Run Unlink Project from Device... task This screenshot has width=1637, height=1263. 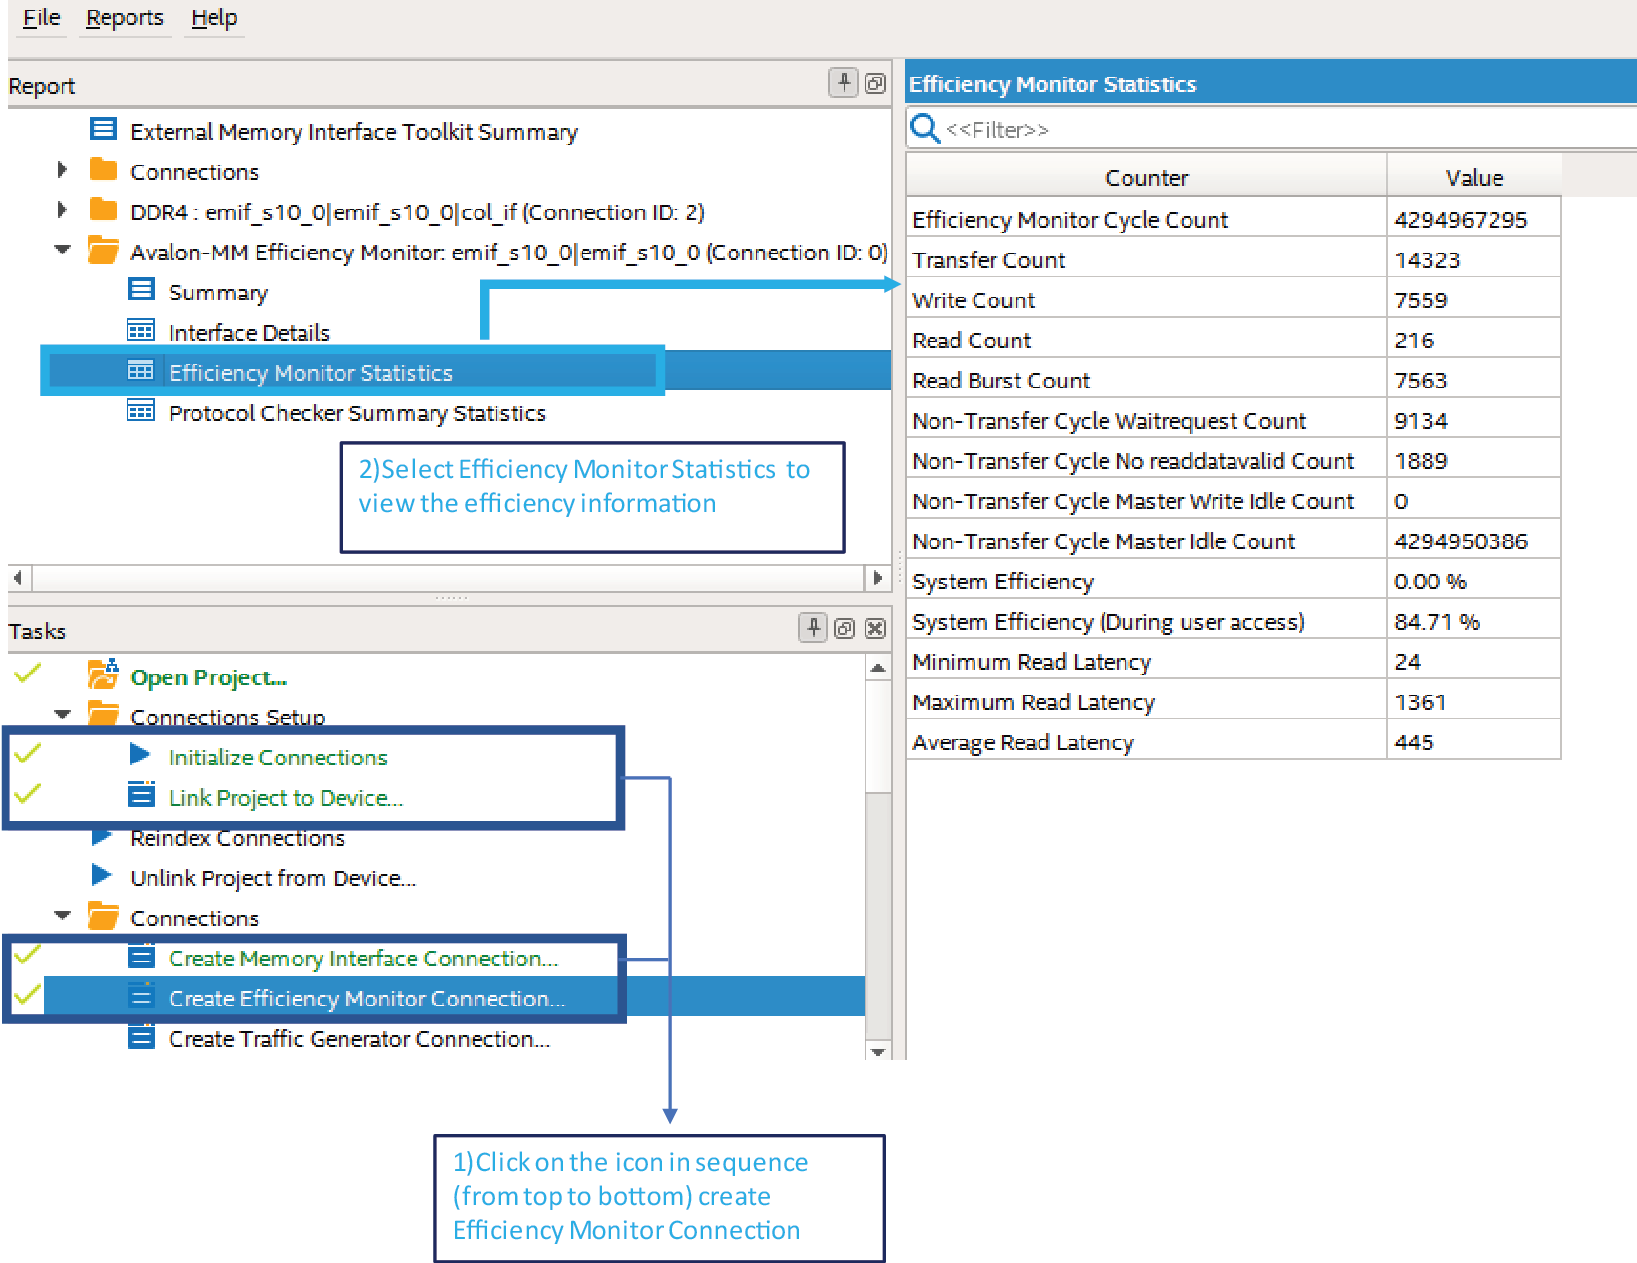click(273, 878)
